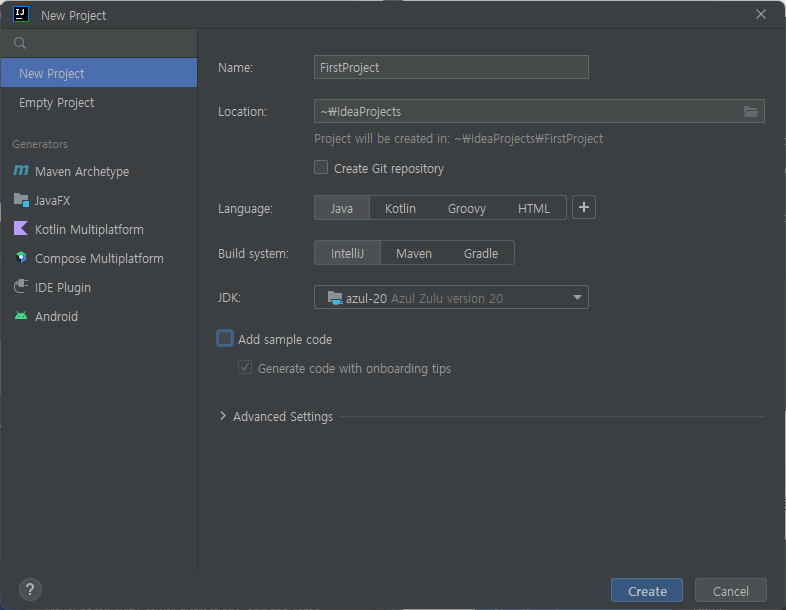Image resolution: width=786 pixels, height=610 pixels.
Task: Click the Generators section heading
Action: point(40,144)
